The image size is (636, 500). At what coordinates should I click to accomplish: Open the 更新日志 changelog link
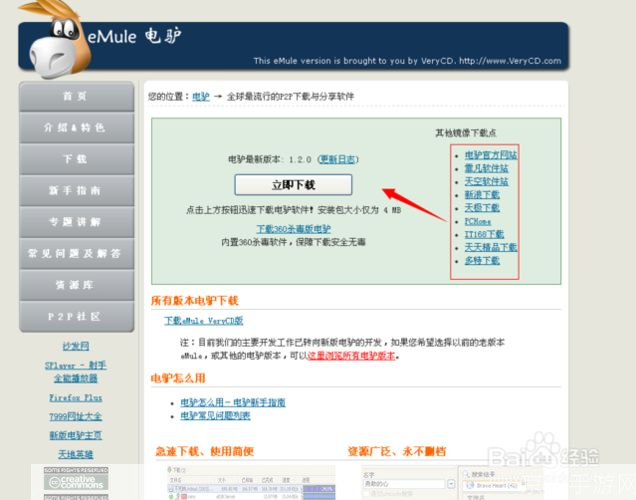pyautogui.click(x=337, y=159)
